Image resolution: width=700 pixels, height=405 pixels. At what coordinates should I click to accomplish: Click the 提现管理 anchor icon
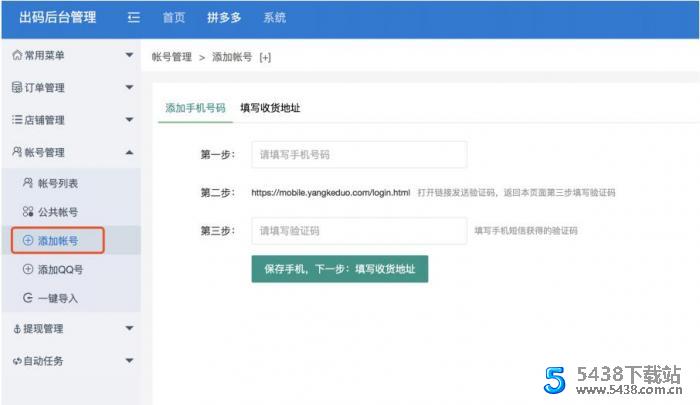16,328
